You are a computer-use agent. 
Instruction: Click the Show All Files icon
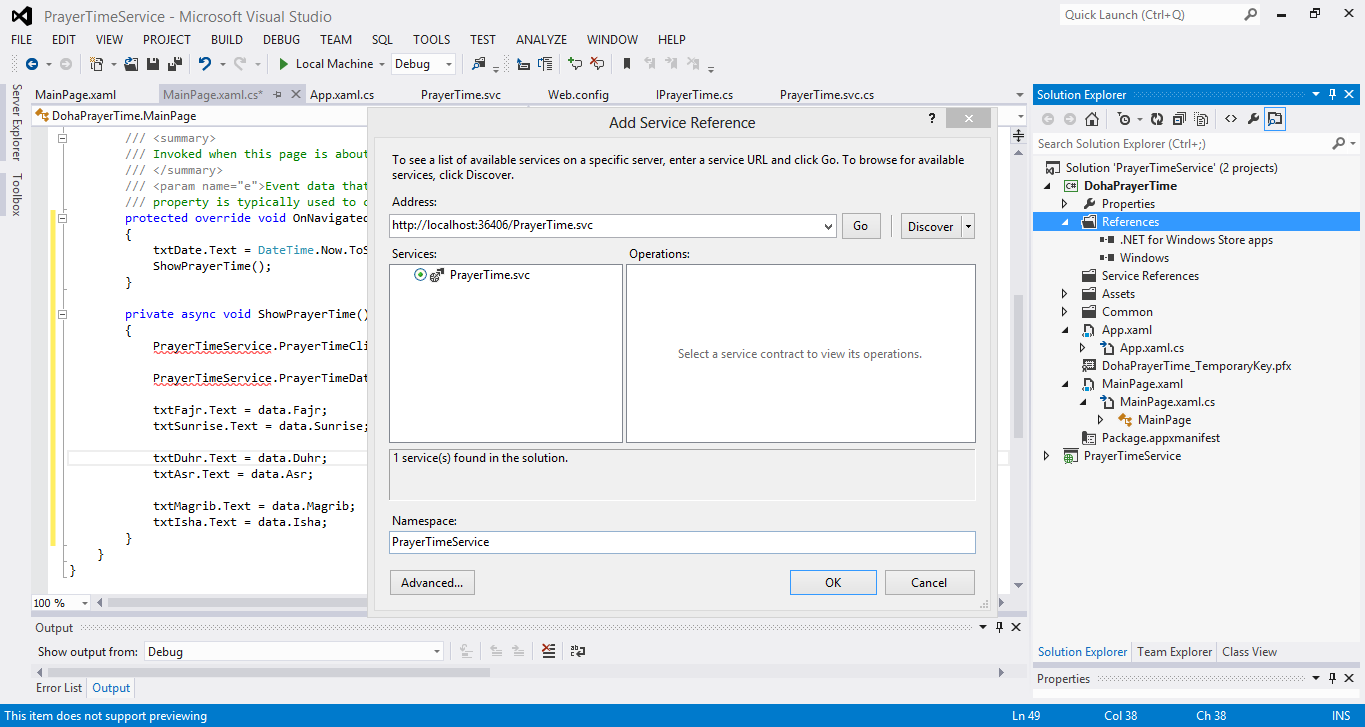point(1201,119)
